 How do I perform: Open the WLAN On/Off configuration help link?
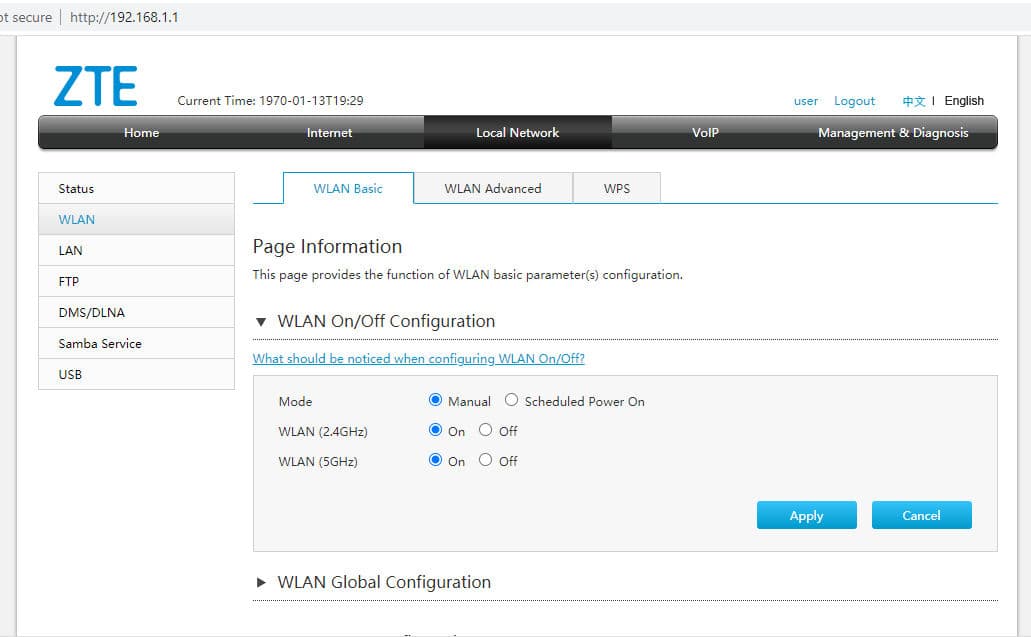(x=419, y=359)
